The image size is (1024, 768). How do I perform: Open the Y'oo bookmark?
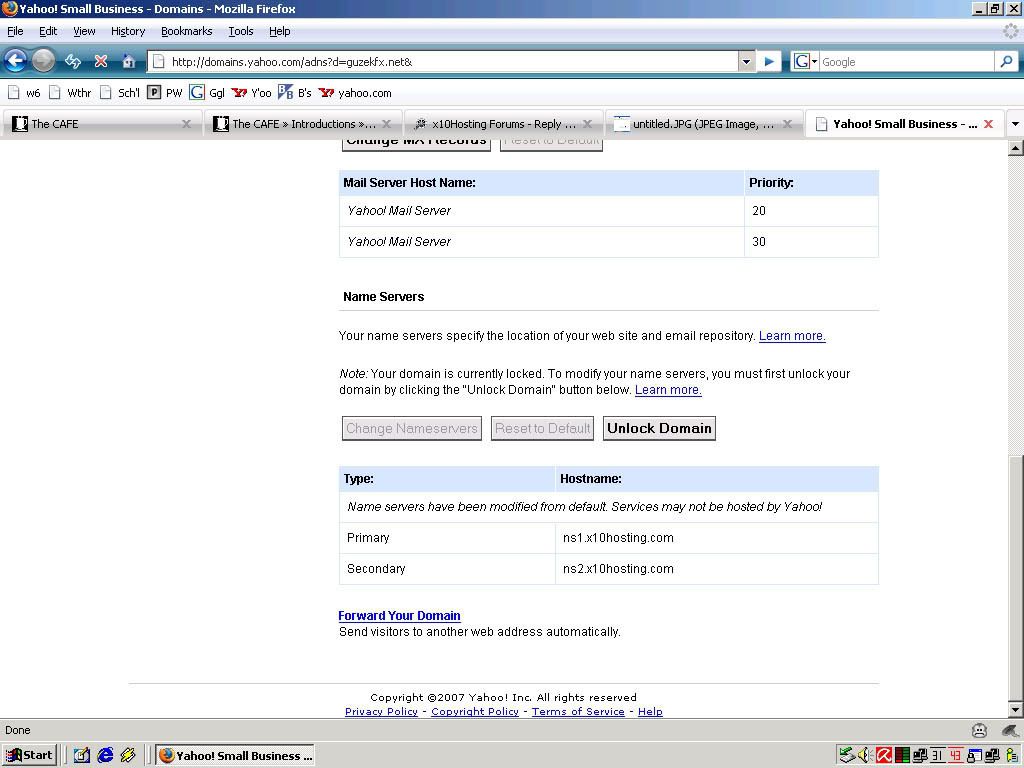click(251, 93)
